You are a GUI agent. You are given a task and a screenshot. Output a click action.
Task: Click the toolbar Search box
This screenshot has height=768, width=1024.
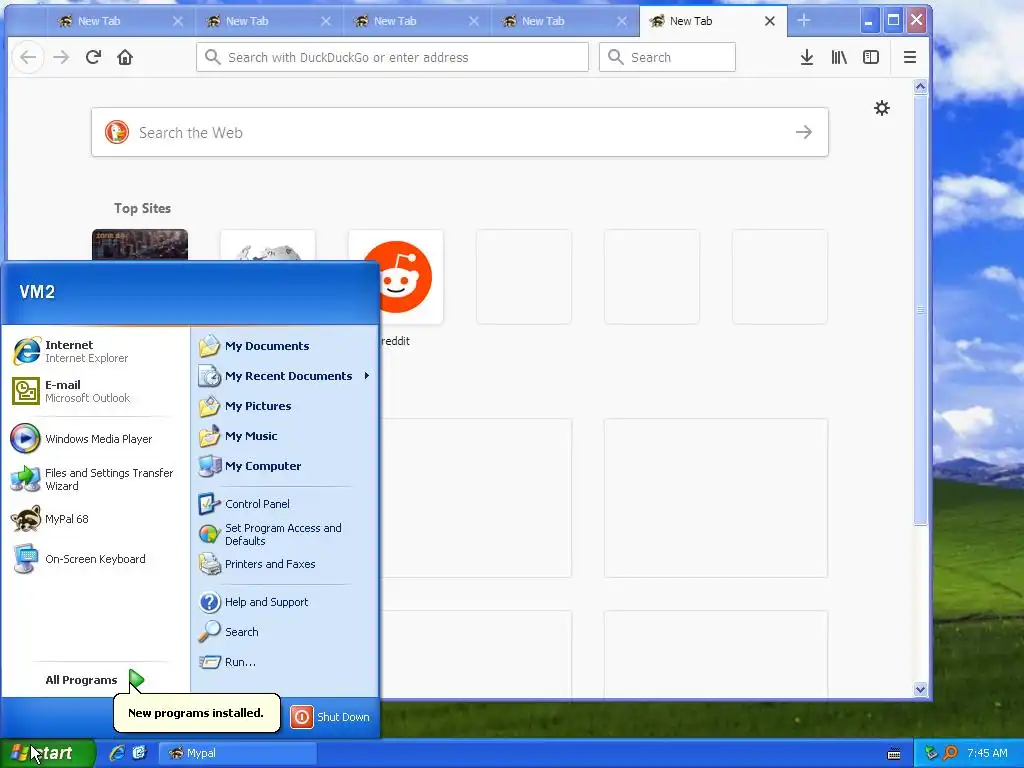667,57
